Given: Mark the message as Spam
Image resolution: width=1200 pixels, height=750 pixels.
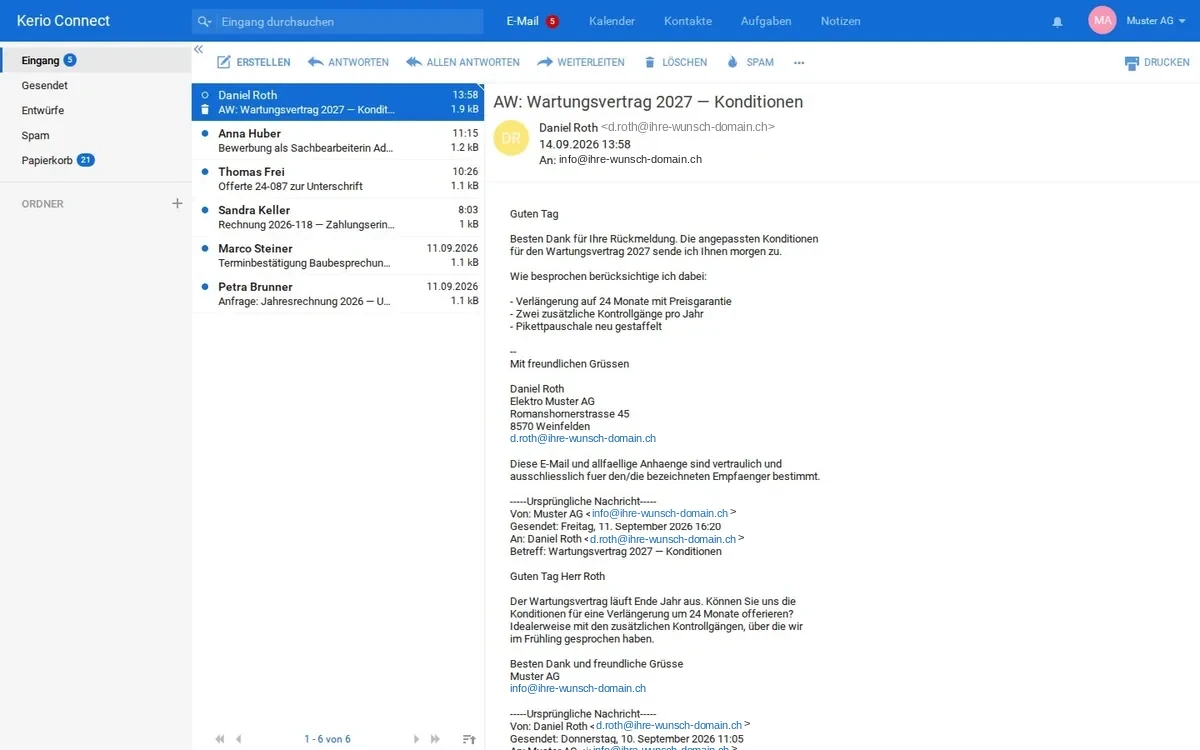Looking at the screenshot, I should pyautogui.click(x=750, y=62).
